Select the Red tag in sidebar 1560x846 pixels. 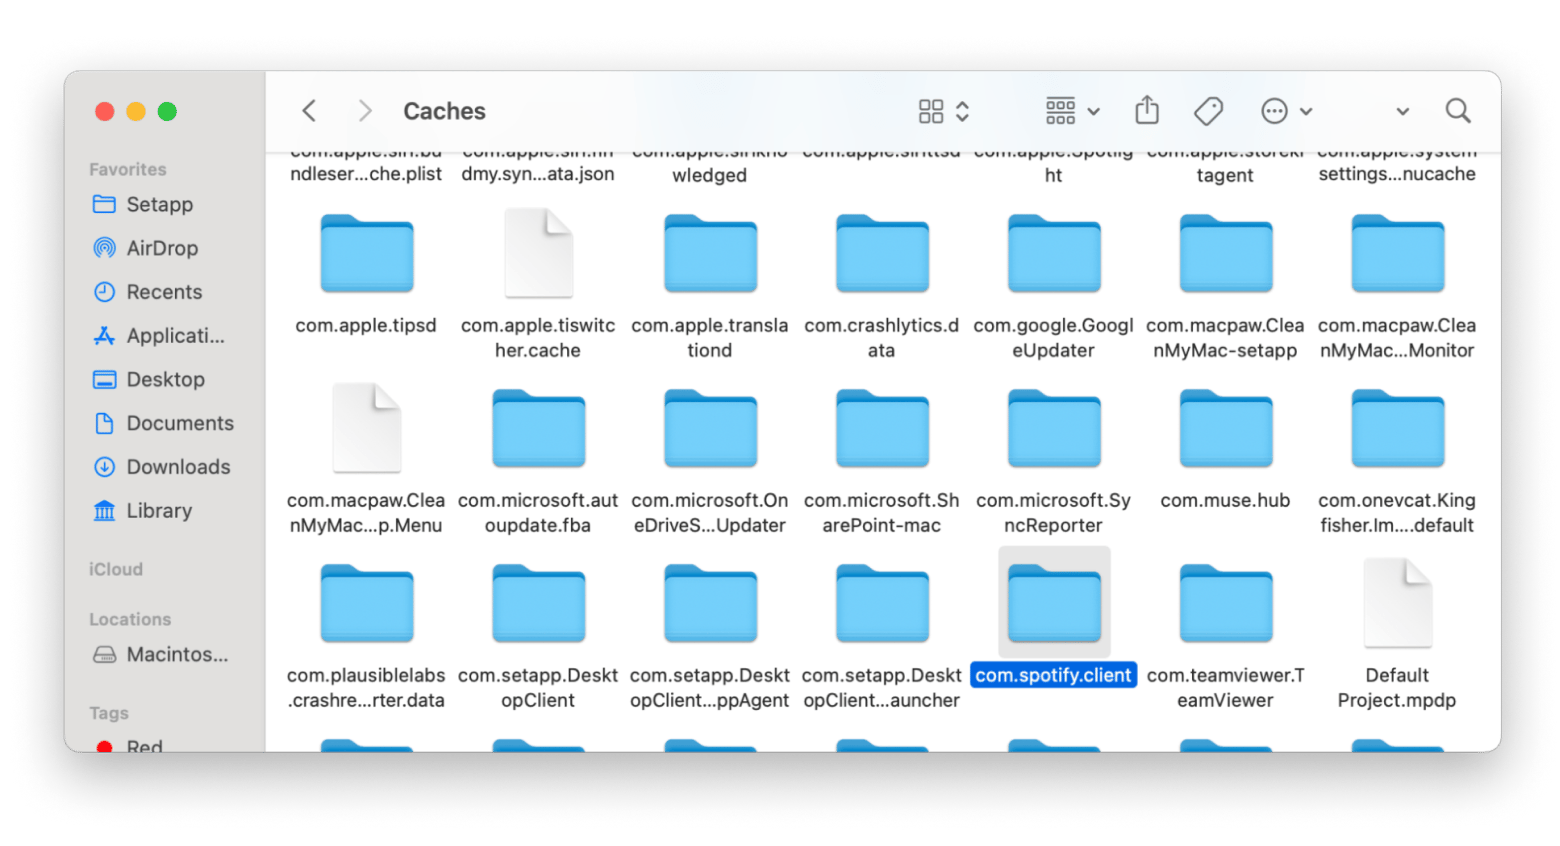[x=143, y=745]
